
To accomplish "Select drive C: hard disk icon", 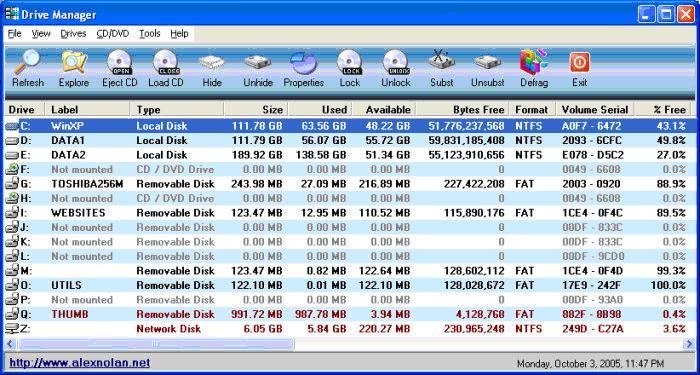I will (12, 126).
